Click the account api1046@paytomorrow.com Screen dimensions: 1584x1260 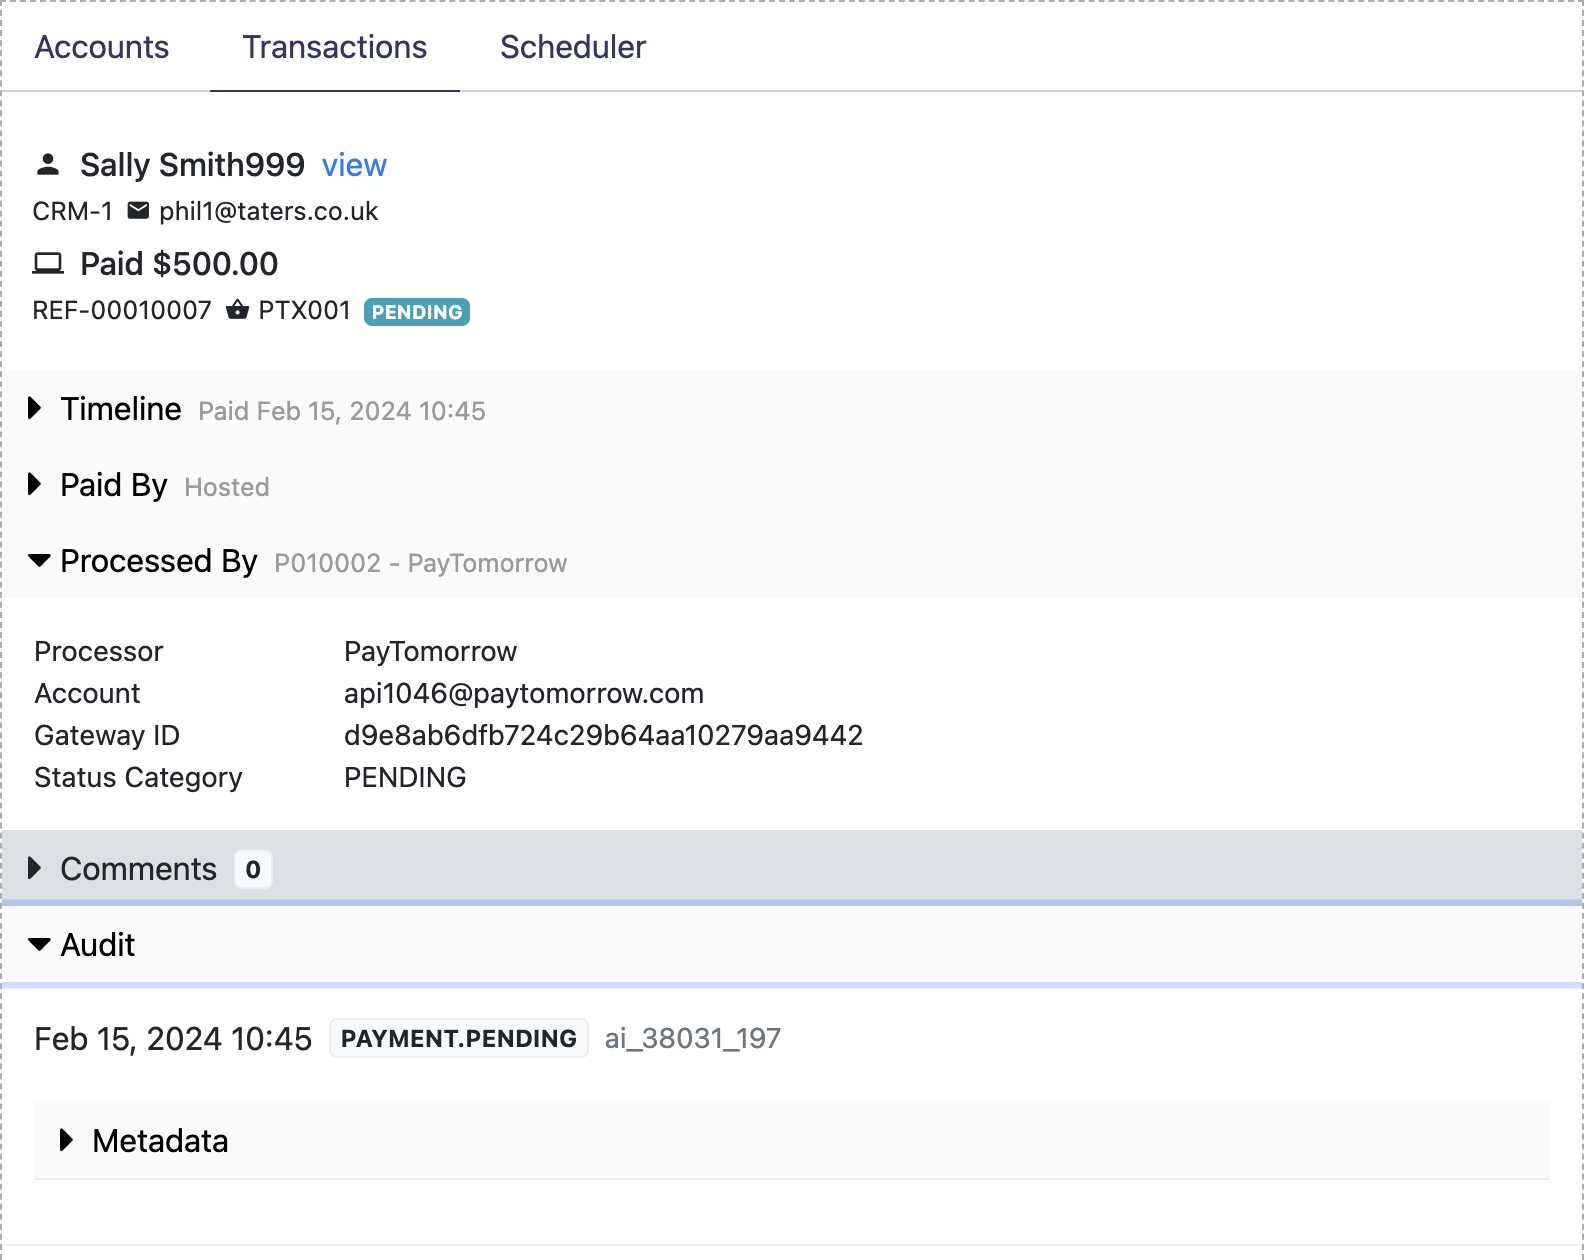click(x=524, y=693)
